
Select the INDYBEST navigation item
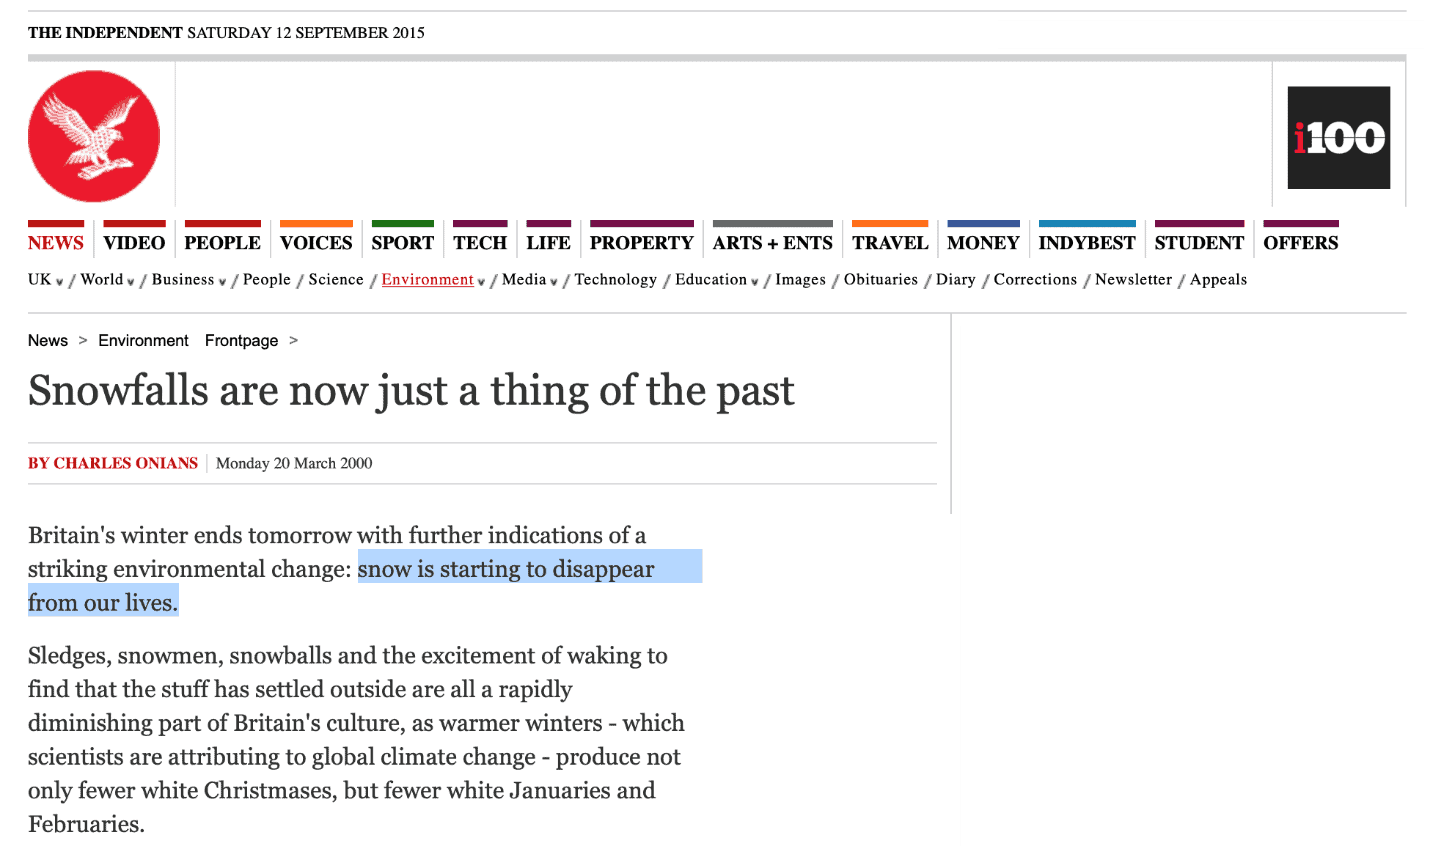pos(1086,243)
